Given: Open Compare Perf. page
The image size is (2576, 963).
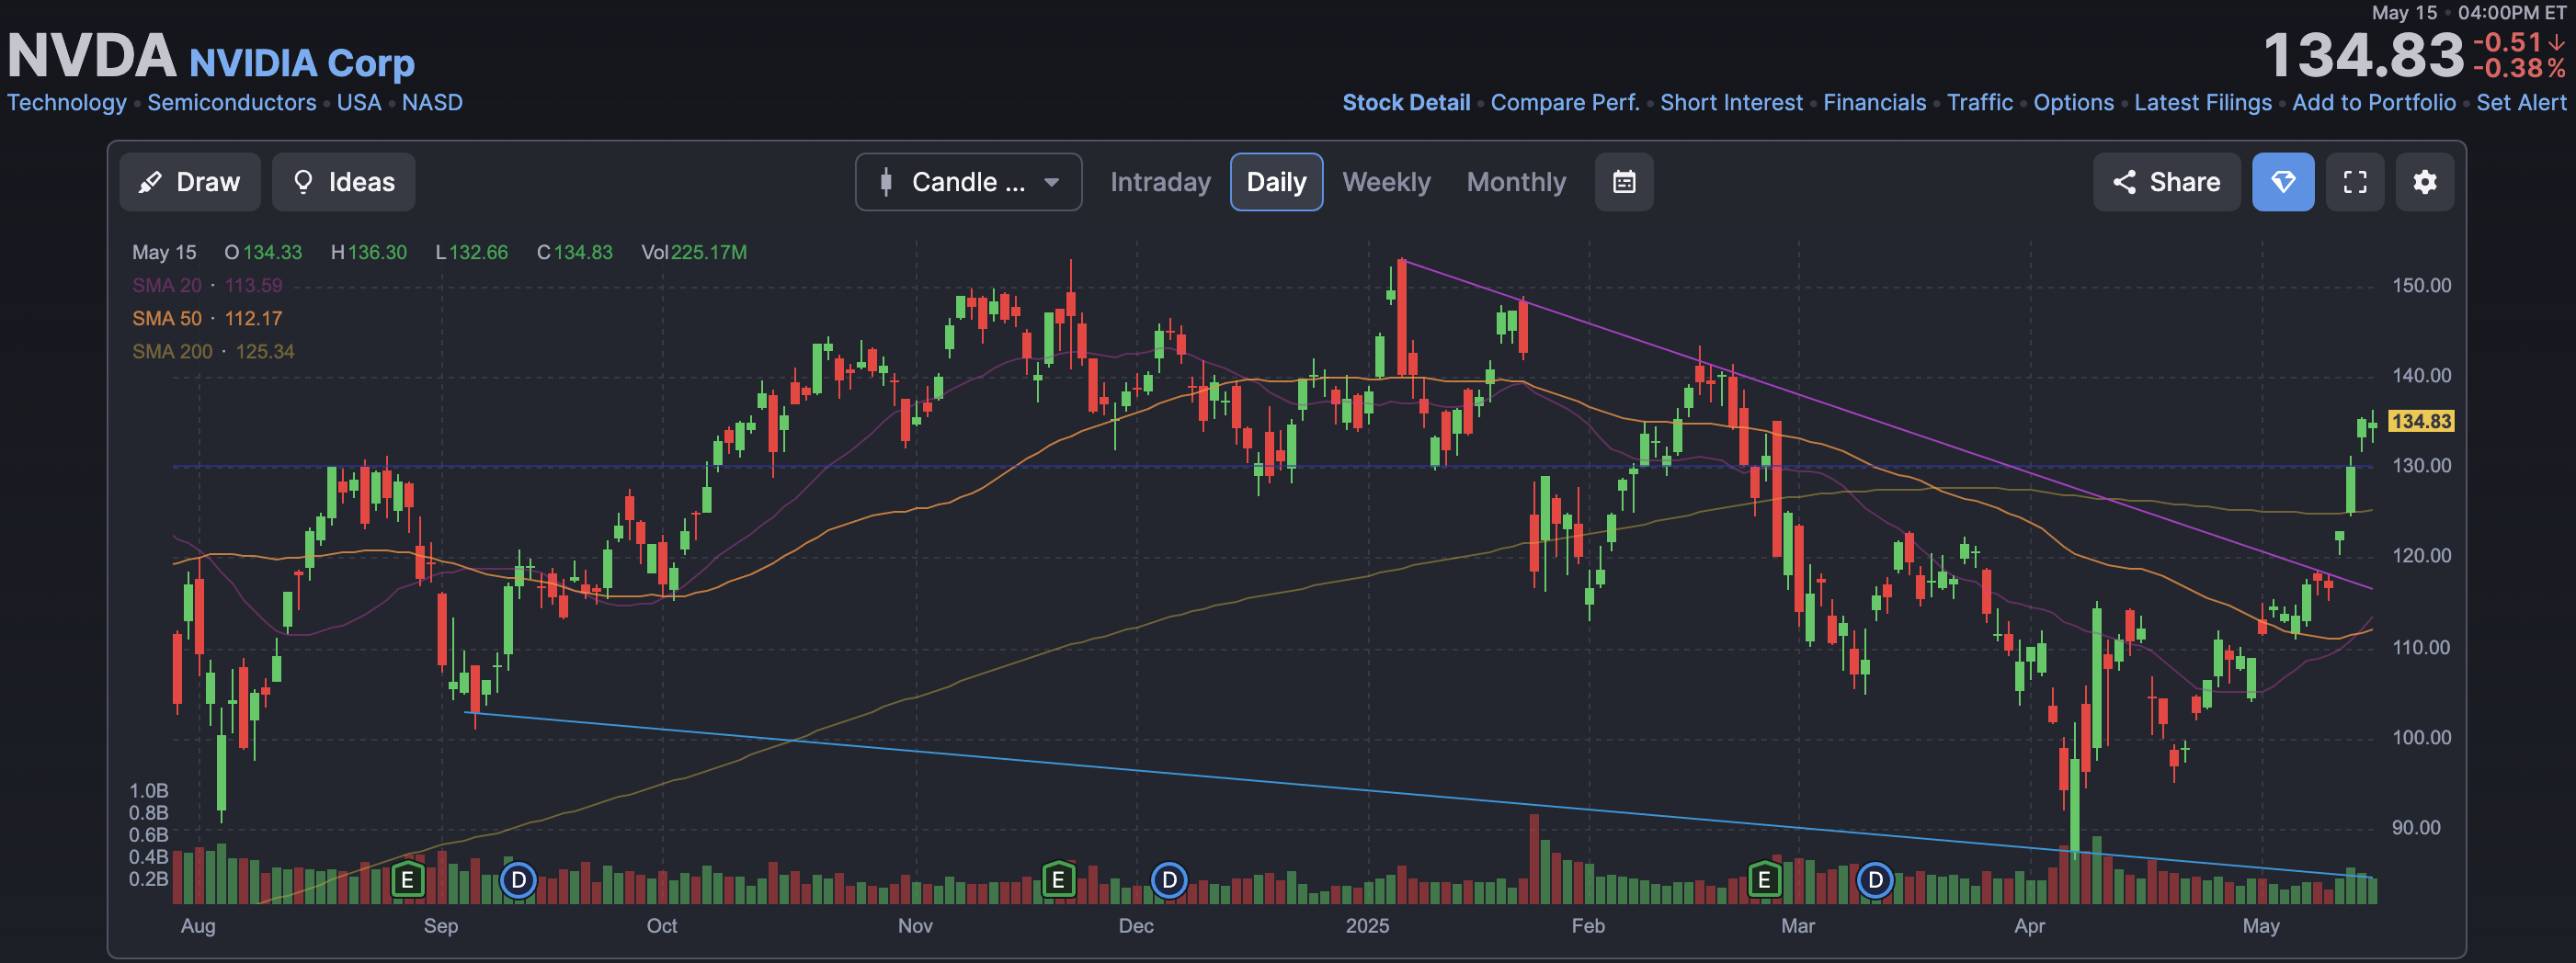Looking at the screenshot, I should coord(1565,103).
